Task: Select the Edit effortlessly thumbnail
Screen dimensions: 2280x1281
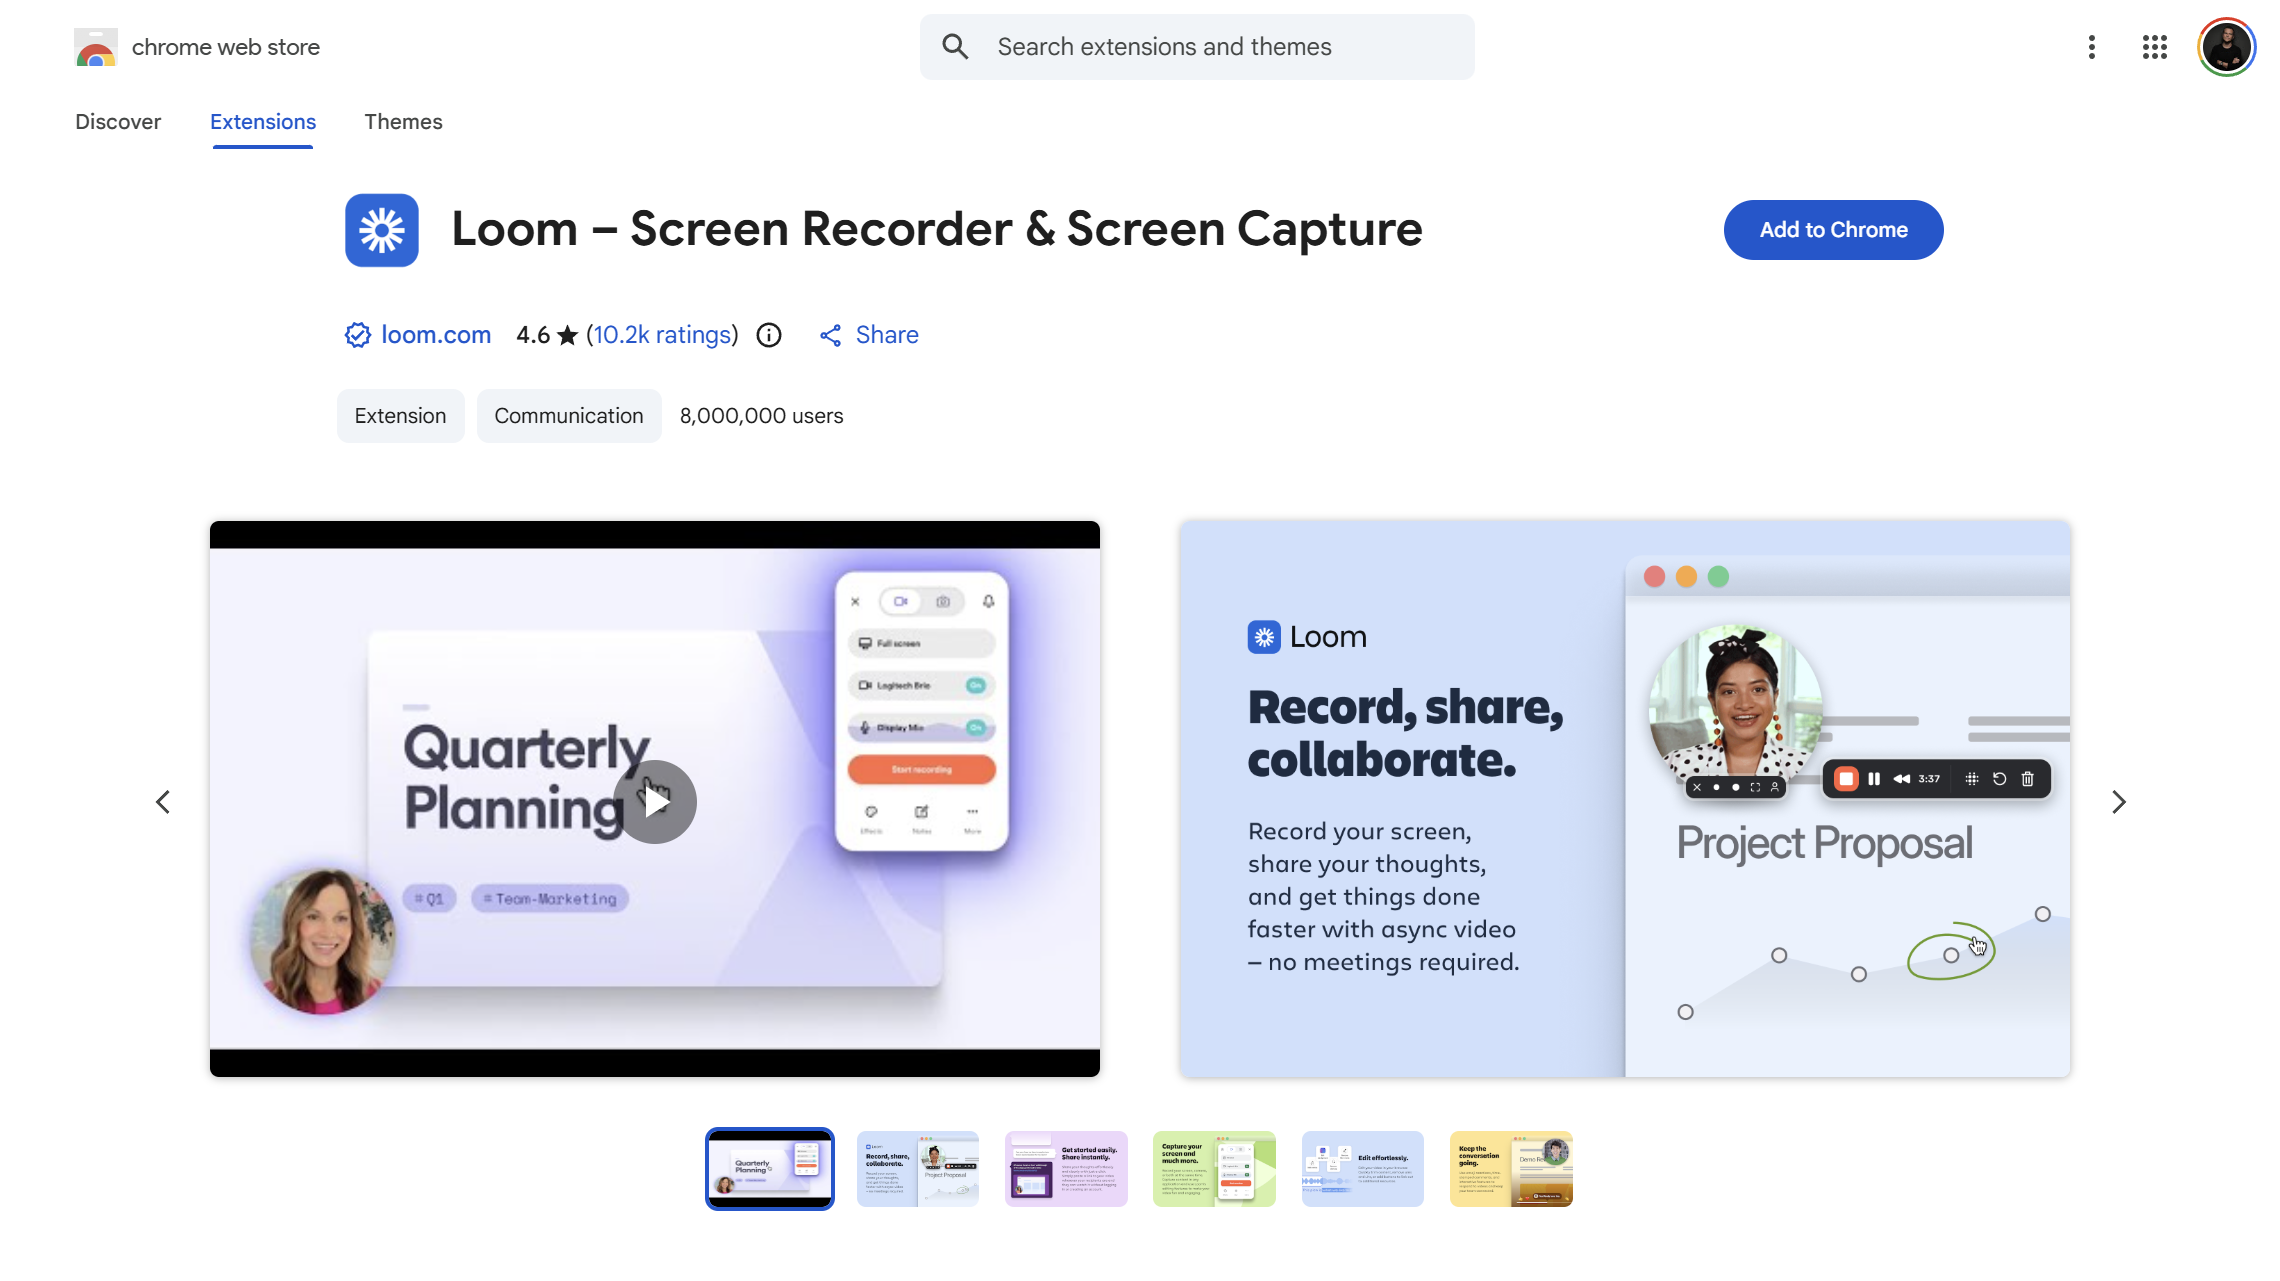Action: point(1362,1169)
